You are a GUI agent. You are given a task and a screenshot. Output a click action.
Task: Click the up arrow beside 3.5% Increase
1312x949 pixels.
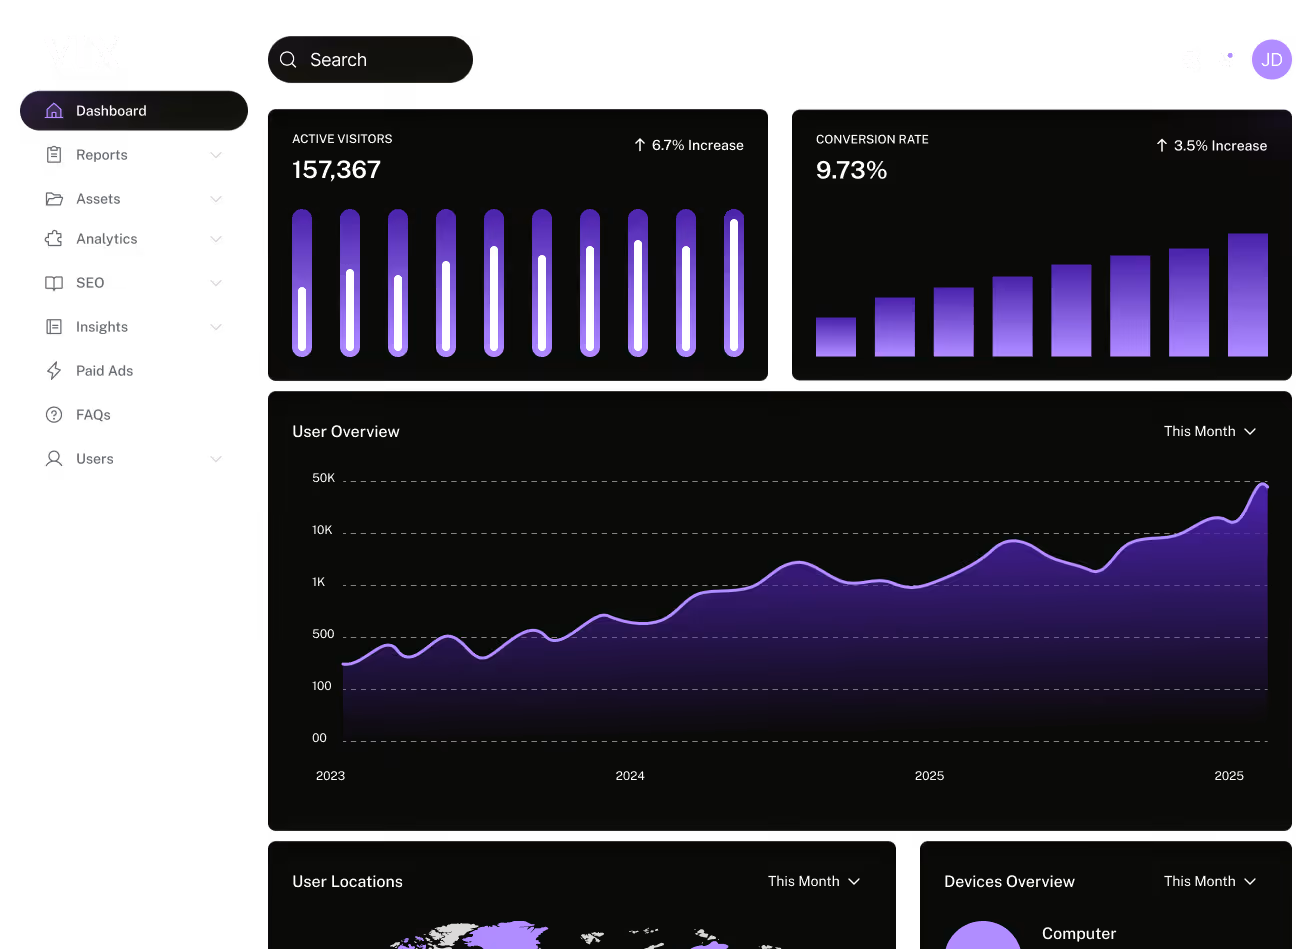tap(1162, 146)
